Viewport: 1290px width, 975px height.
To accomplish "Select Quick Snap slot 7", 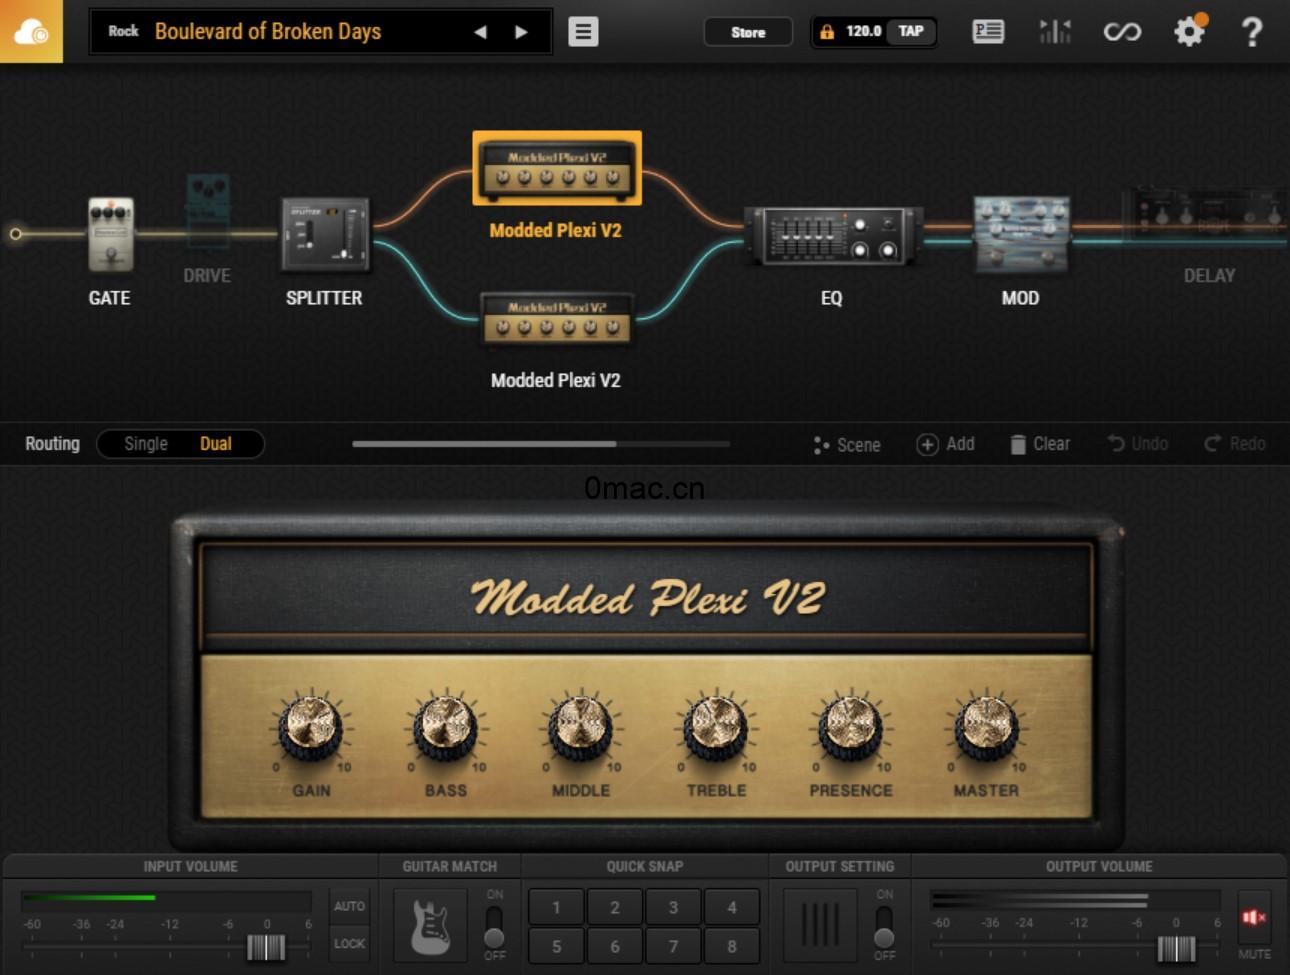I will pos(673,946).
